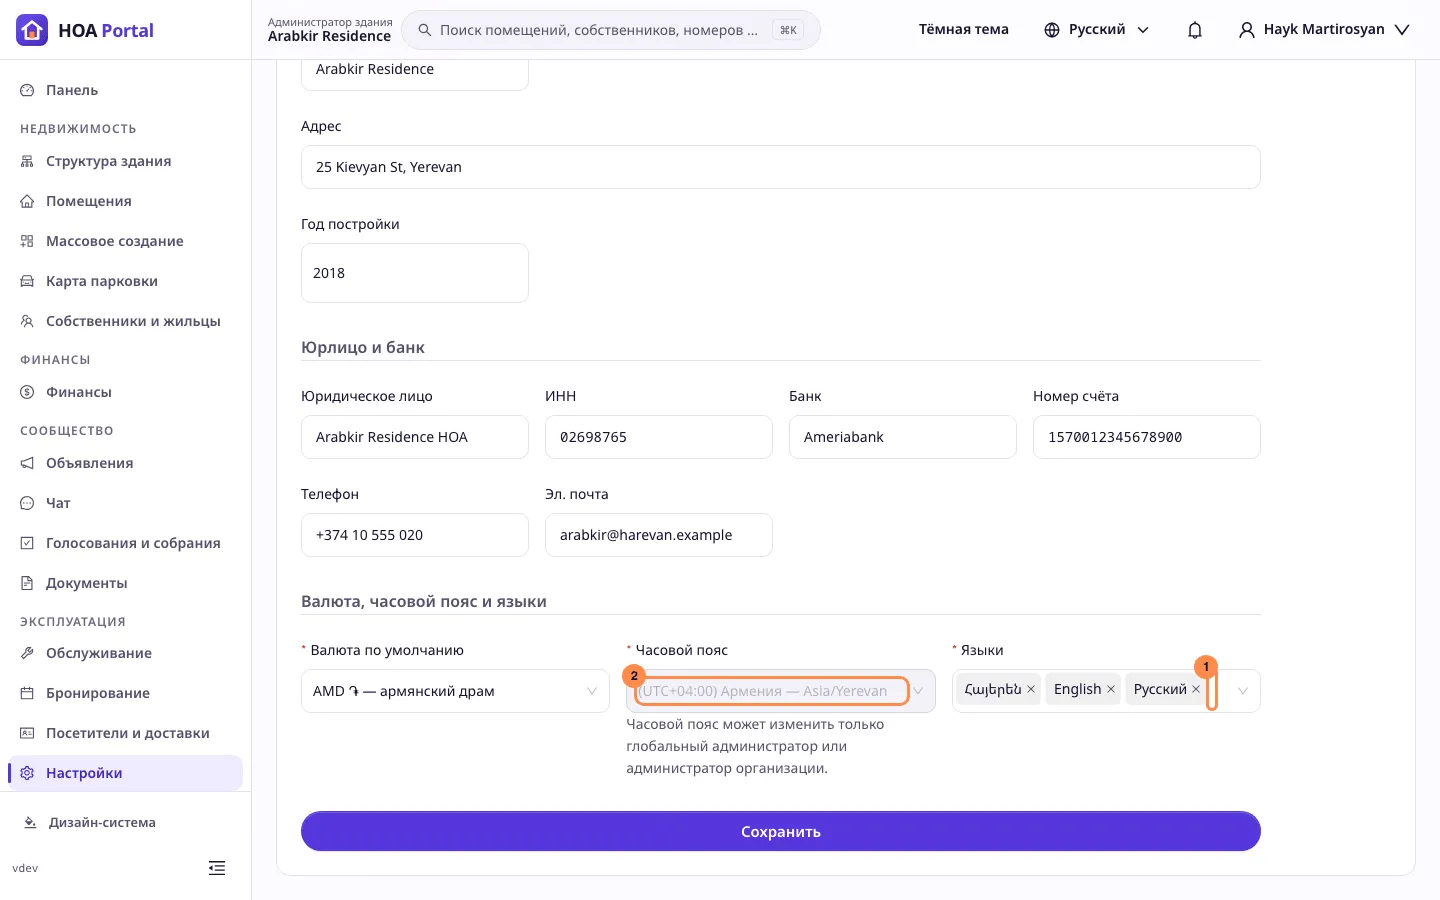Open Hayk Martirosyan user menu
Viewport: 1440px width, 900px height.
click(x=1324, y=30)
